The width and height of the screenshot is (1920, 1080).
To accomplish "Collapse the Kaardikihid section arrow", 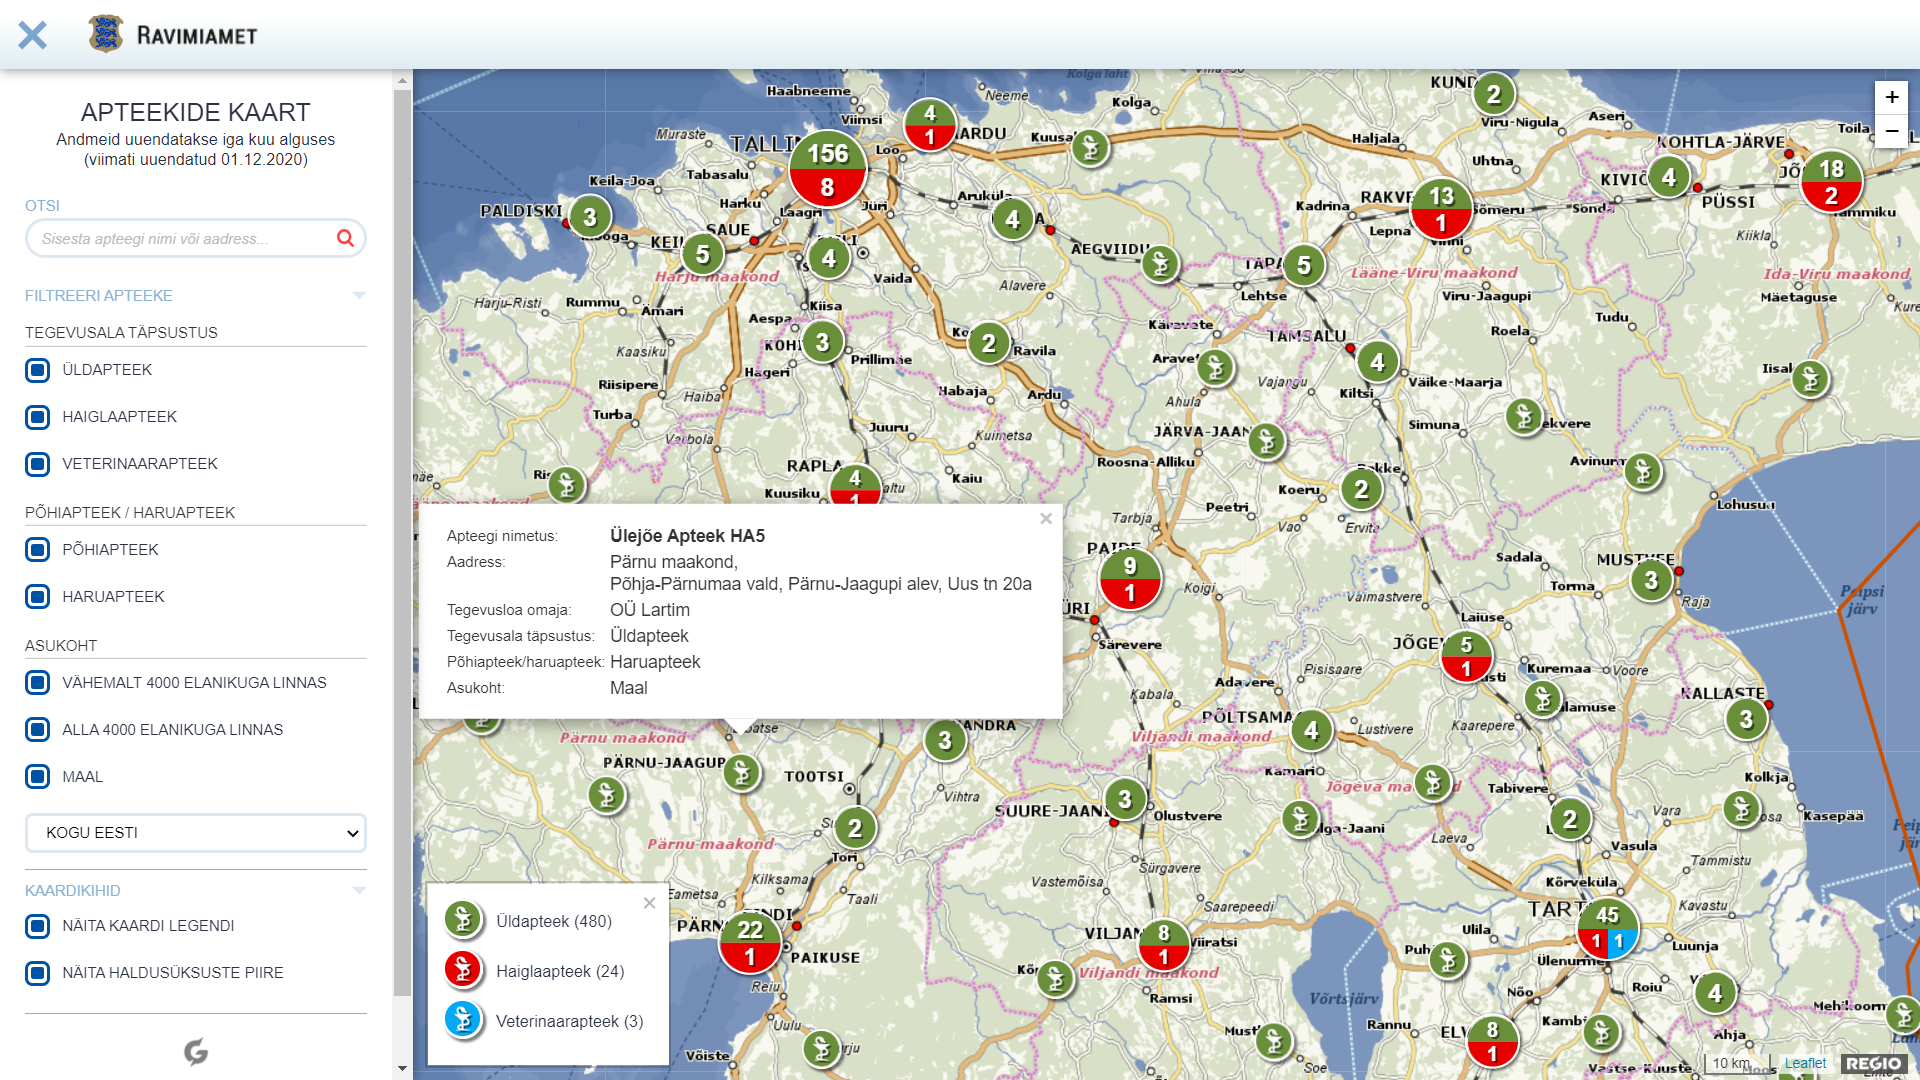I will click(x=360, y=890).
